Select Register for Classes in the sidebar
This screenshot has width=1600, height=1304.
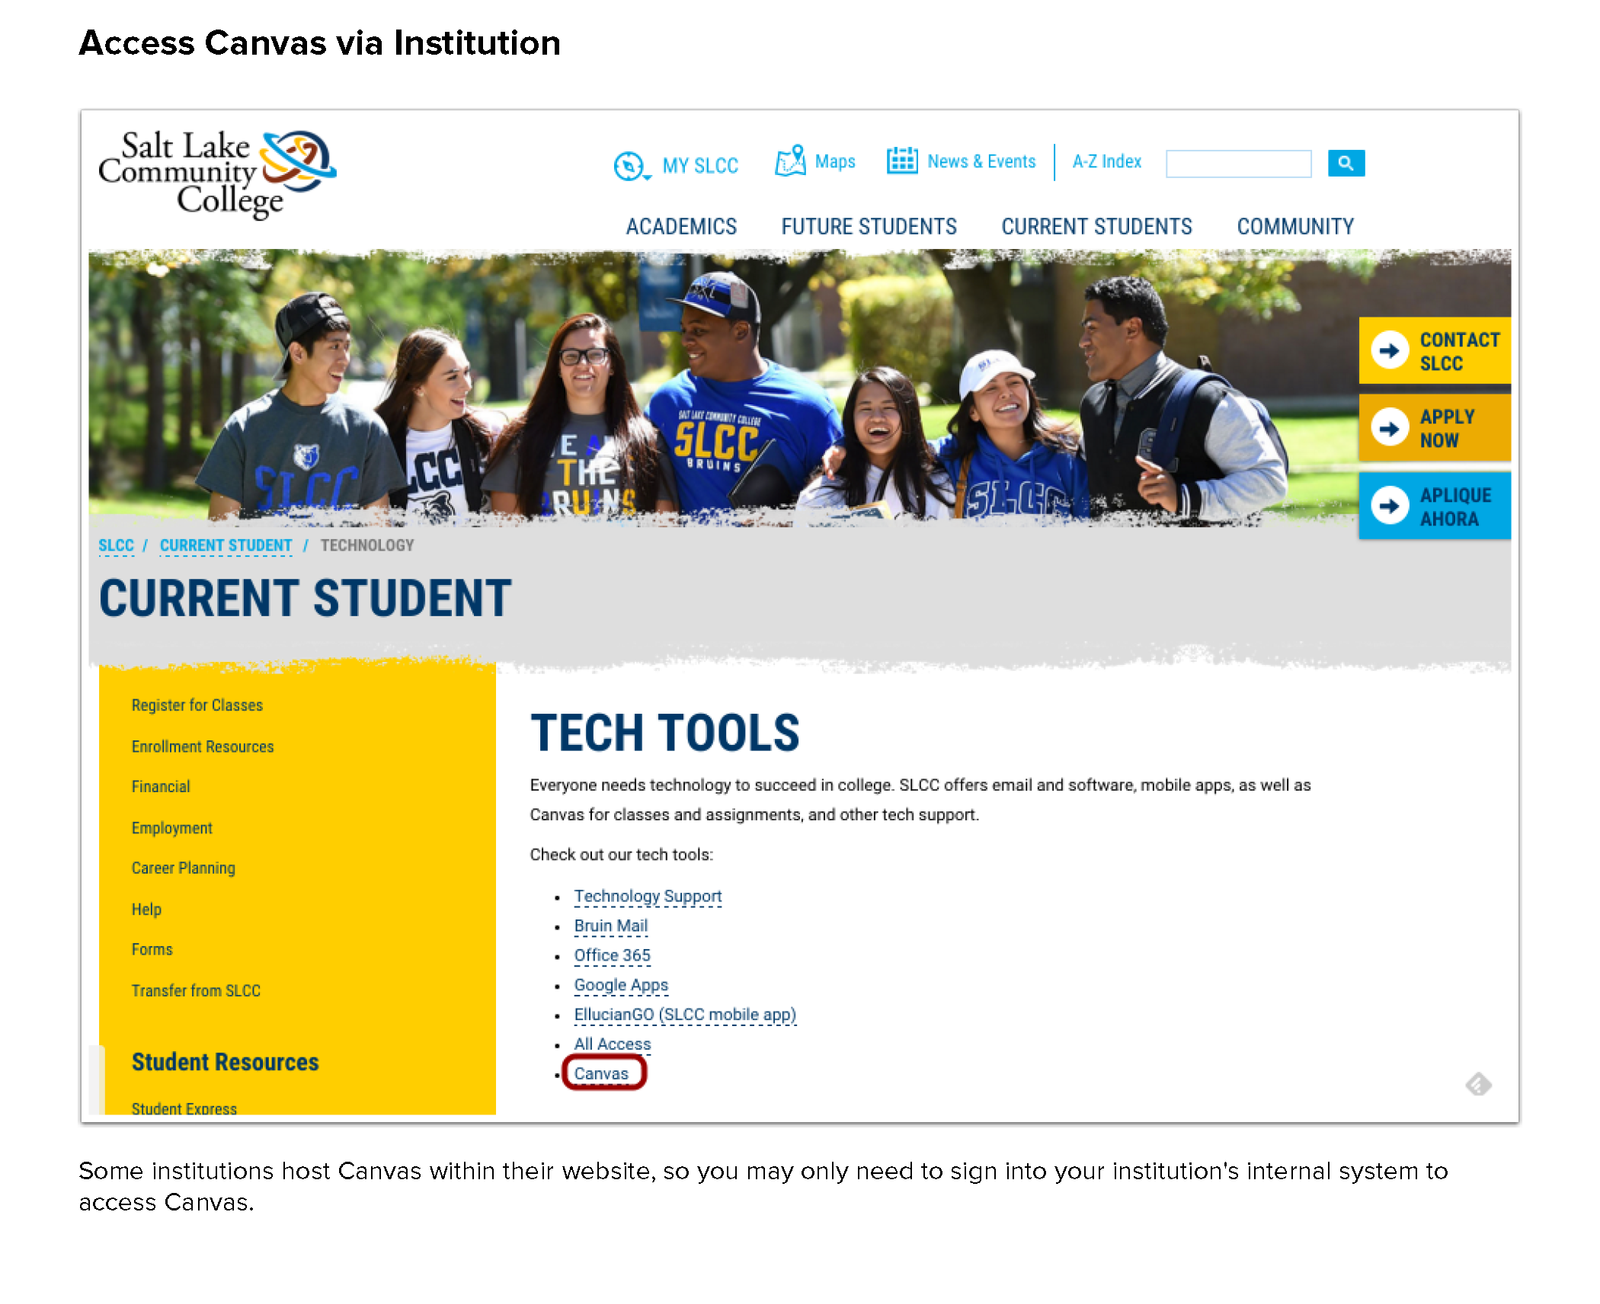197,705
